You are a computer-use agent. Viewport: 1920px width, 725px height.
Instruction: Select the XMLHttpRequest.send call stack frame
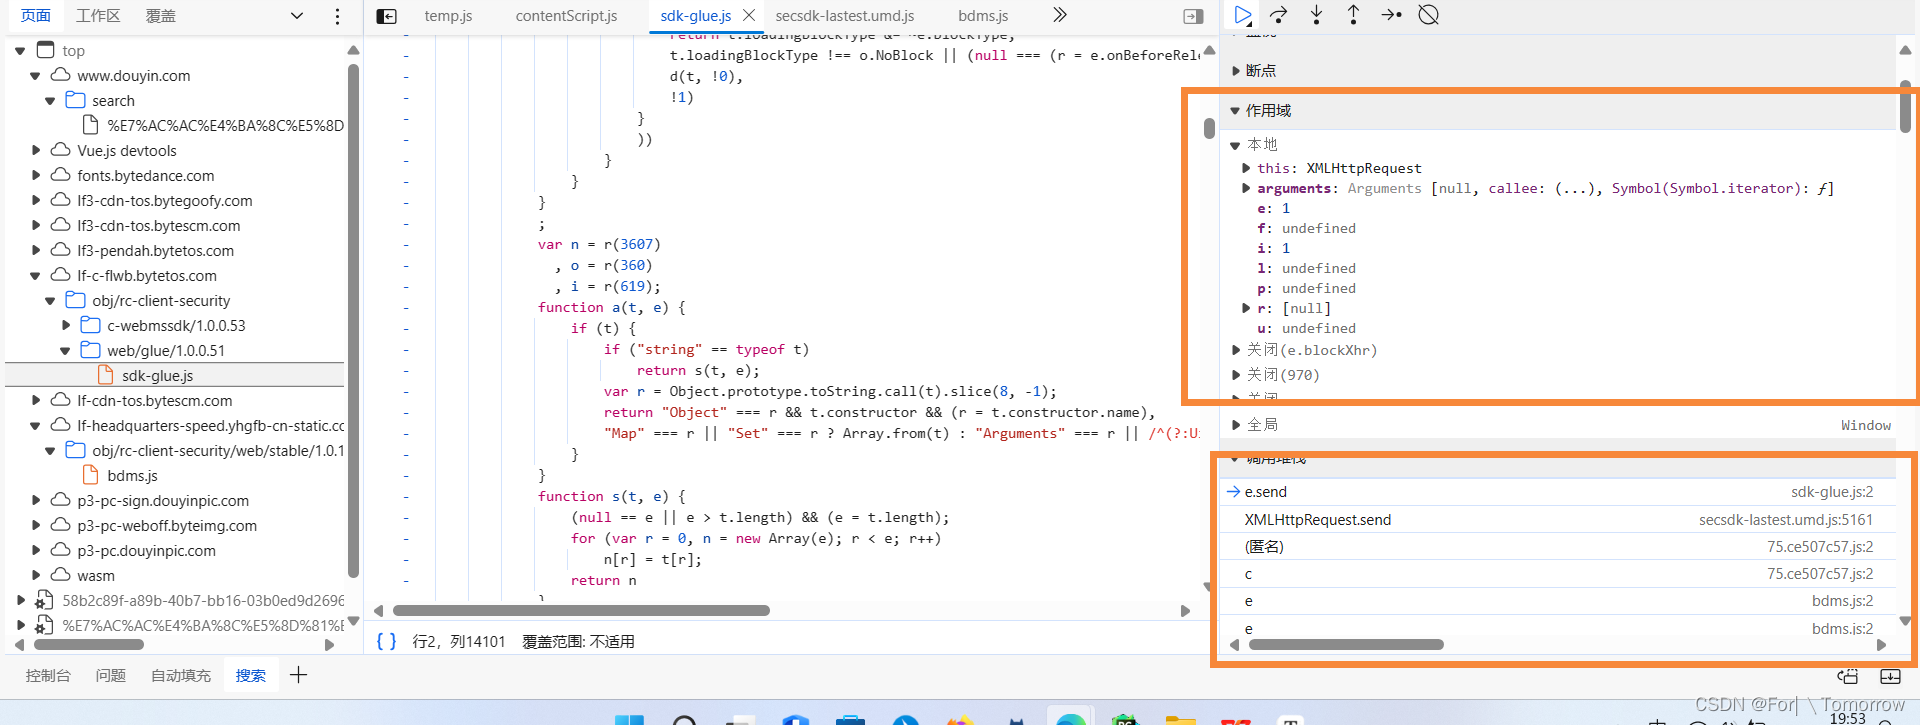tap(1557, 520)
